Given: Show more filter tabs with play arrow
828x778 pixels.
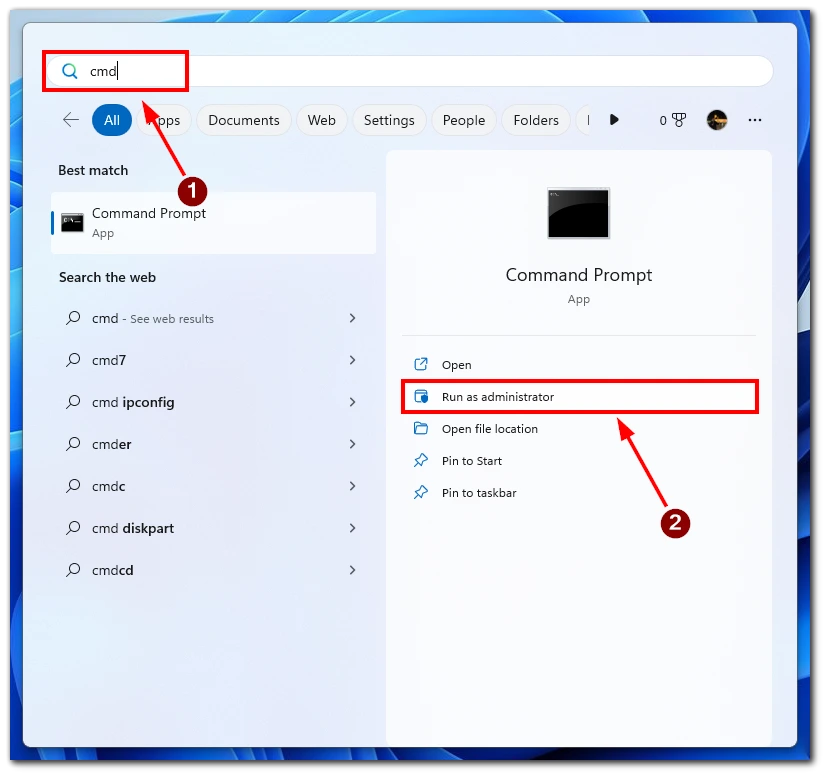Looking at the screenshot, I should click(614, 120).
